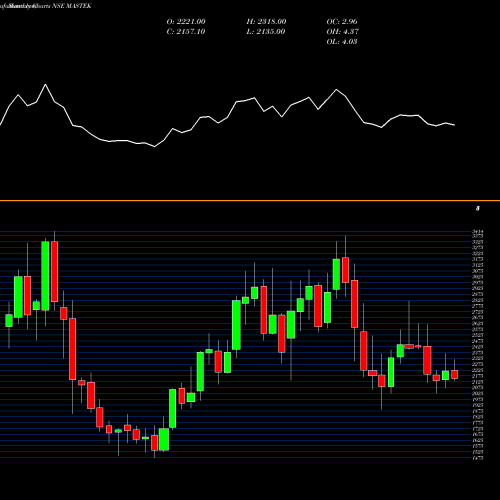
Task: Click the high price value H: 2318.00
Action: coord(266,22)
